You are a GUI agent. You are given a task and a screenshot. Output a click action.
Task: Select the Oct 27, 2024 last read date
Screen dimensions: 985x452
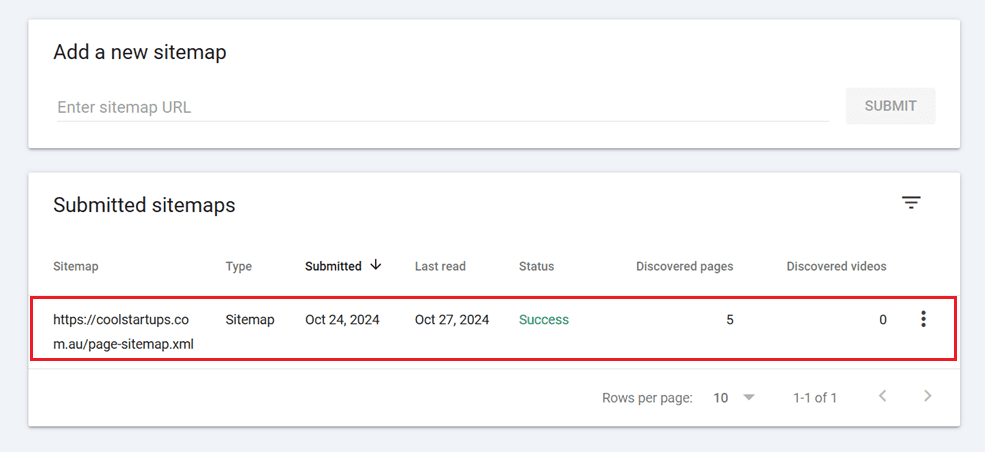click(452, 320)
